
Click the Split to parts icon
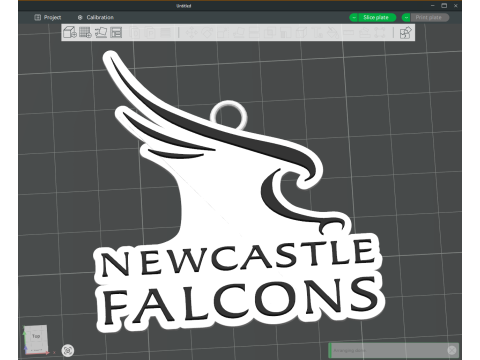coord(150,32)
